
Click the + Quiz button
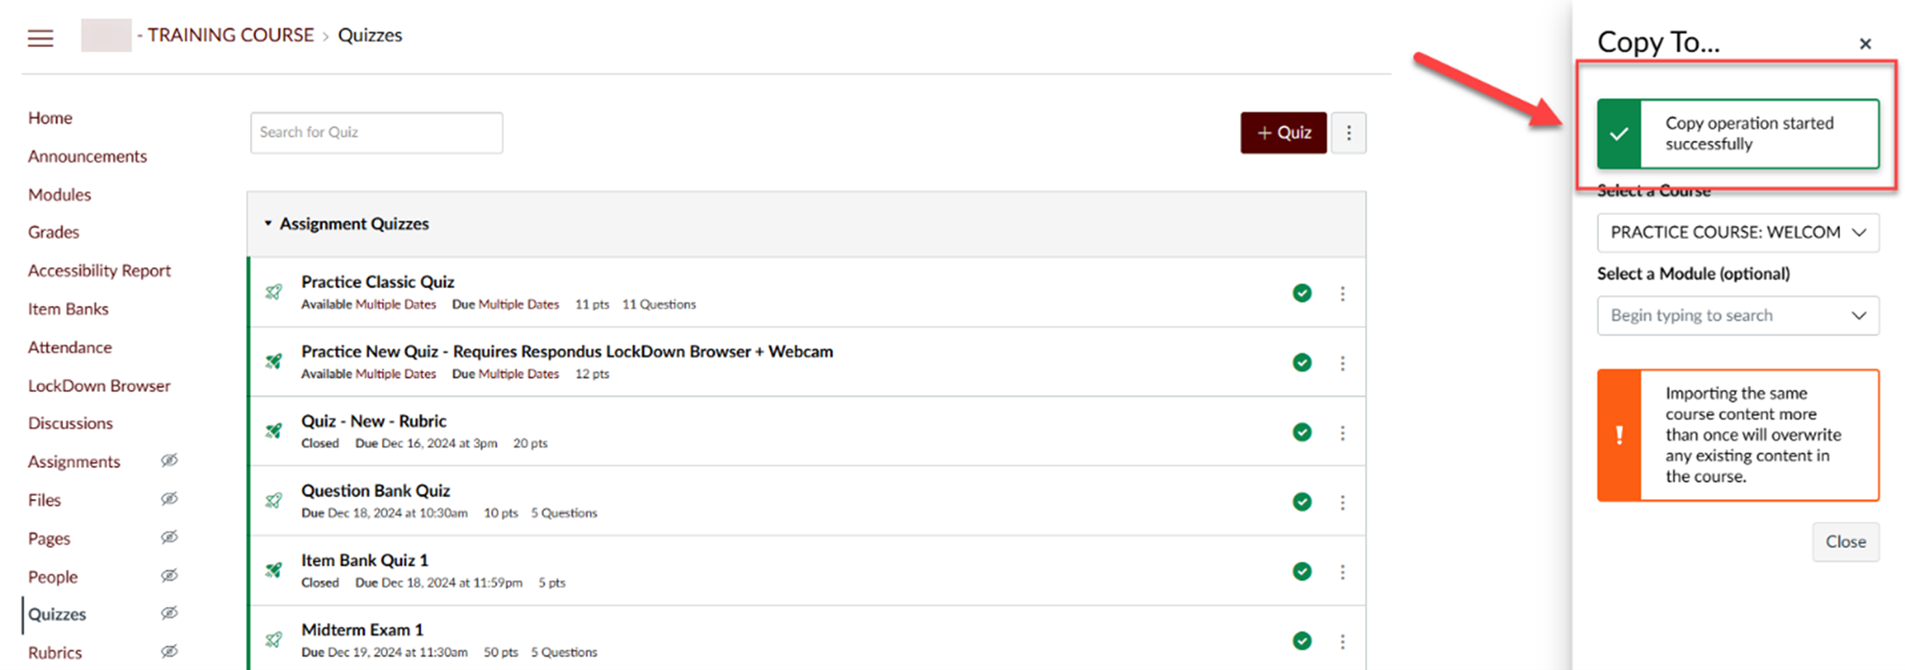[1283, 133]
